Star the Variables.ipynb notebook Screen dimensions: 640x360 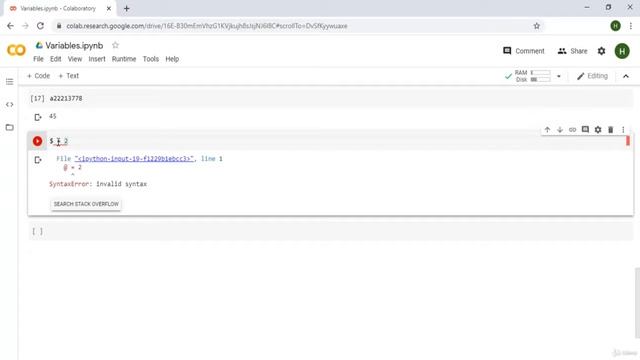click(x=116, y=45)
